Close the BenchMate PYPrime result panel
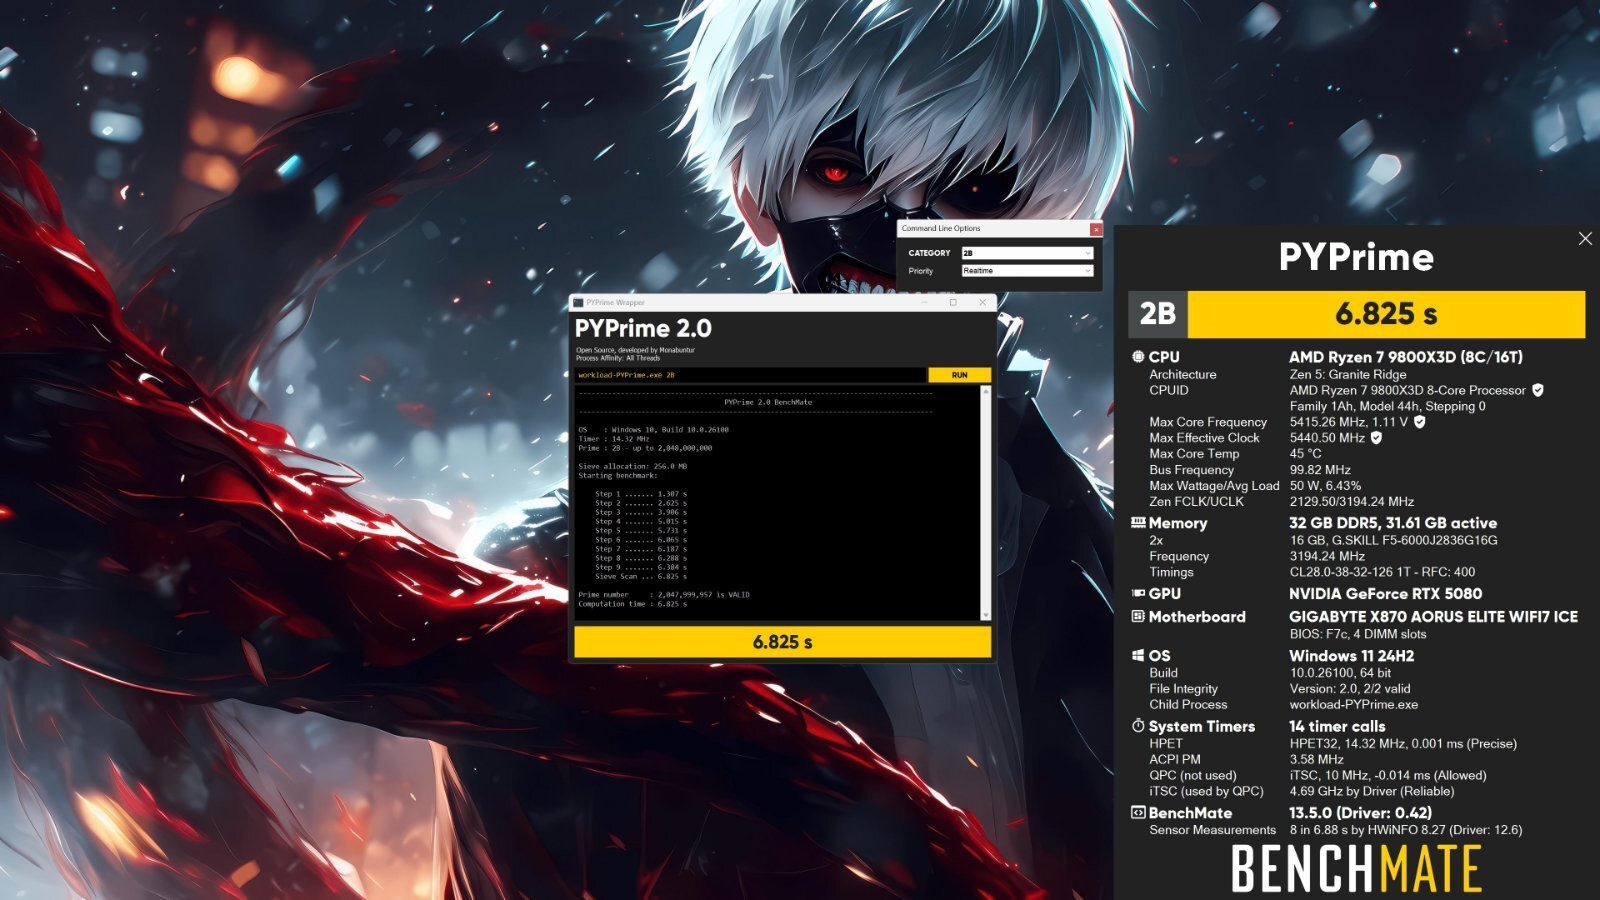1600x900 pixels. [1585, 239]
